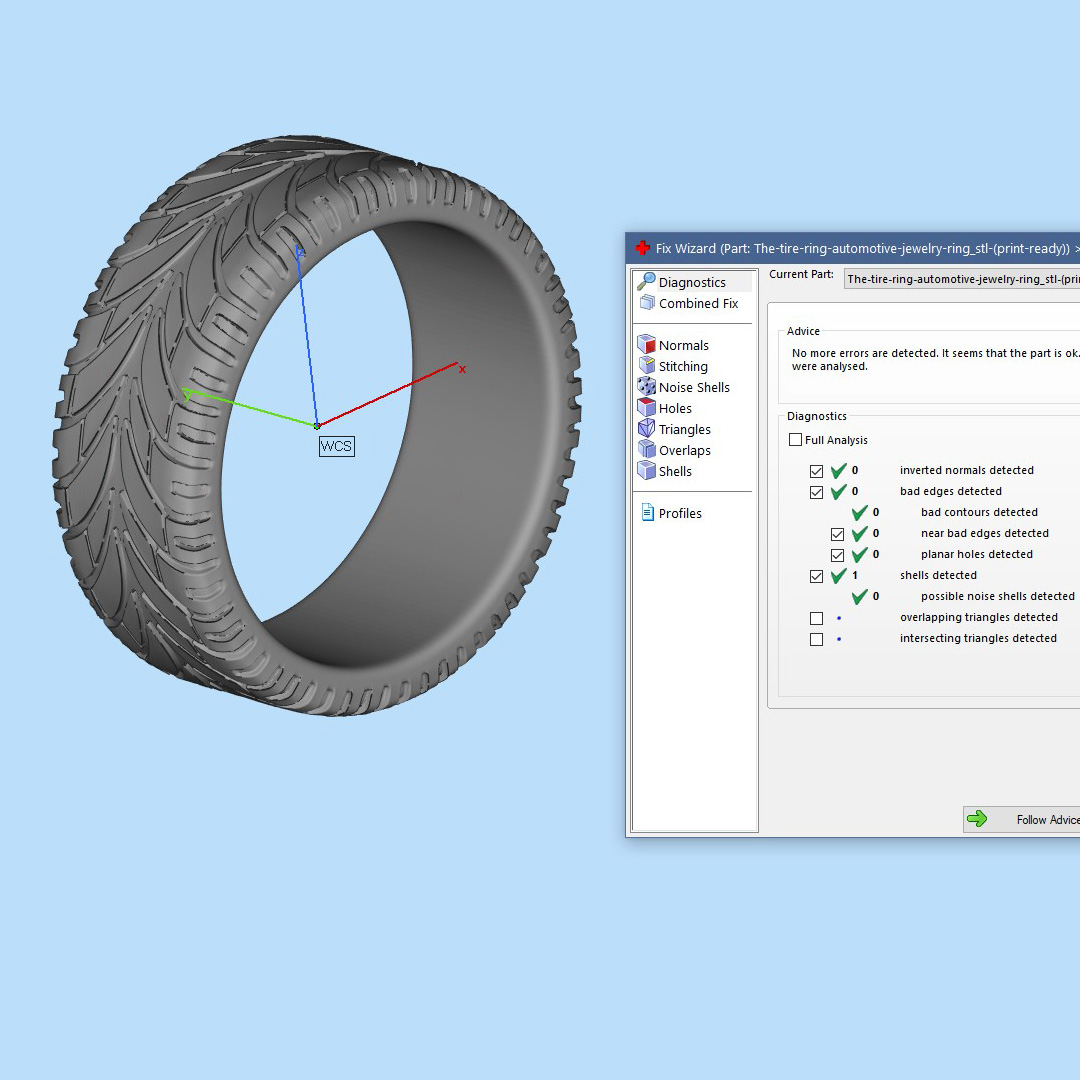Click the green checkmark beside shells detected
Screen dimensions: 1080x1080
click(838, 576)
